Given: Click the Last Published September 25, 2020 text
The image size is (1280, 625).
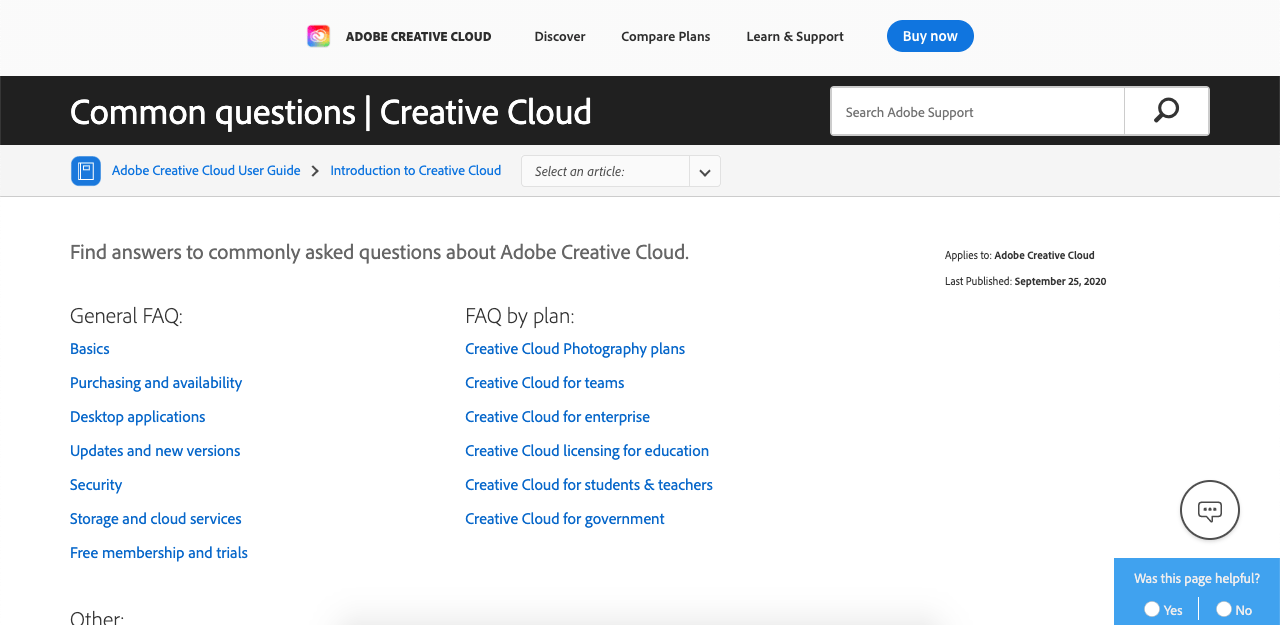Looking at the screenshot, I should point(1025,282).
